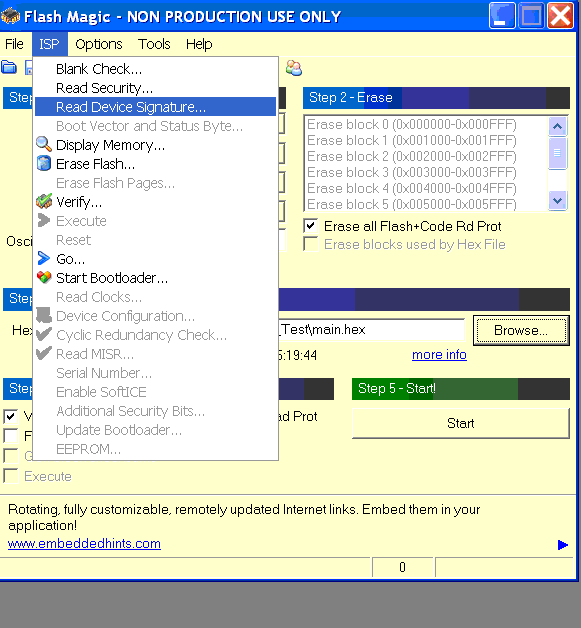Click the open folder toolbar icon
Screen dimensions: 581x628
click(x=9, y=68)
